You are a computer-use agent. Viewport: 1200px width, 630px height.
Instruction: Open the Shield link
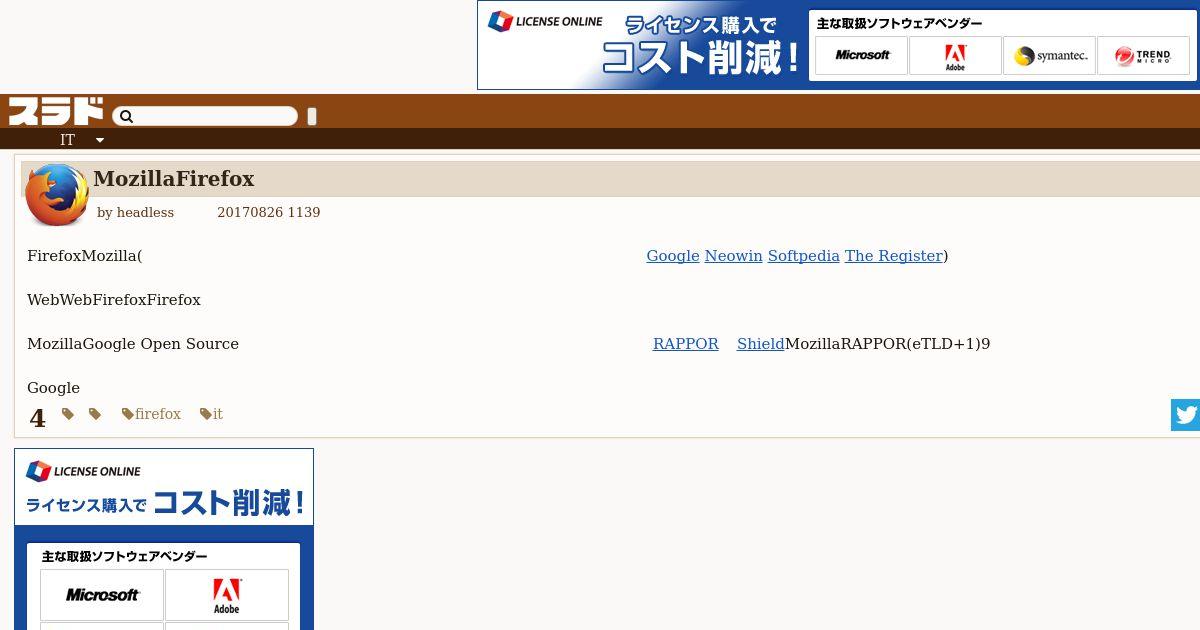click(x=761, y=344)
